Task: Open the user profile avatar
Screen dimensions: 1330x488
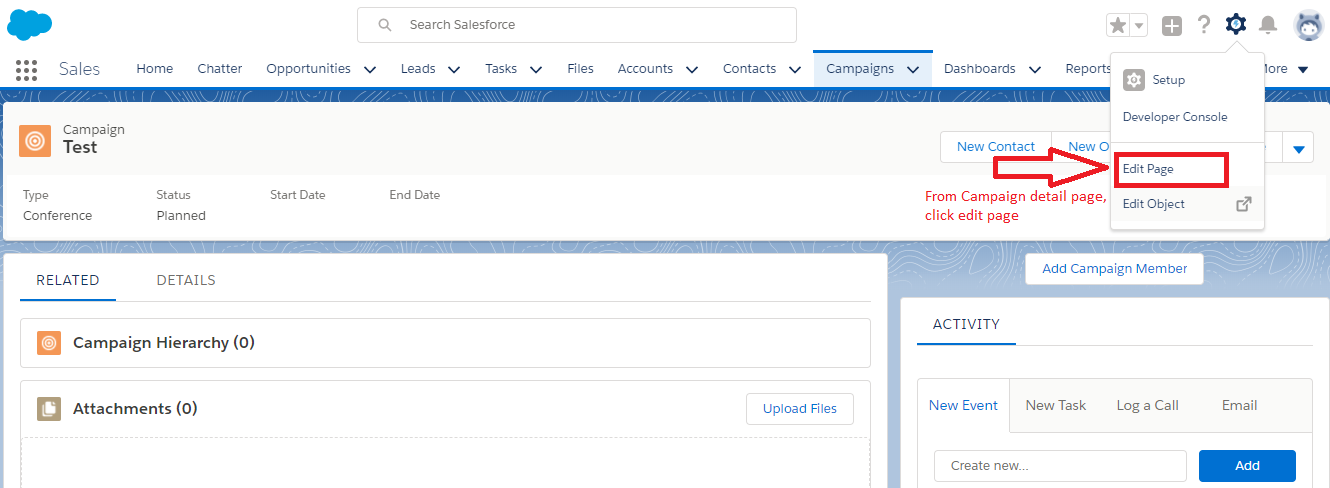Action: [1308, 25]
